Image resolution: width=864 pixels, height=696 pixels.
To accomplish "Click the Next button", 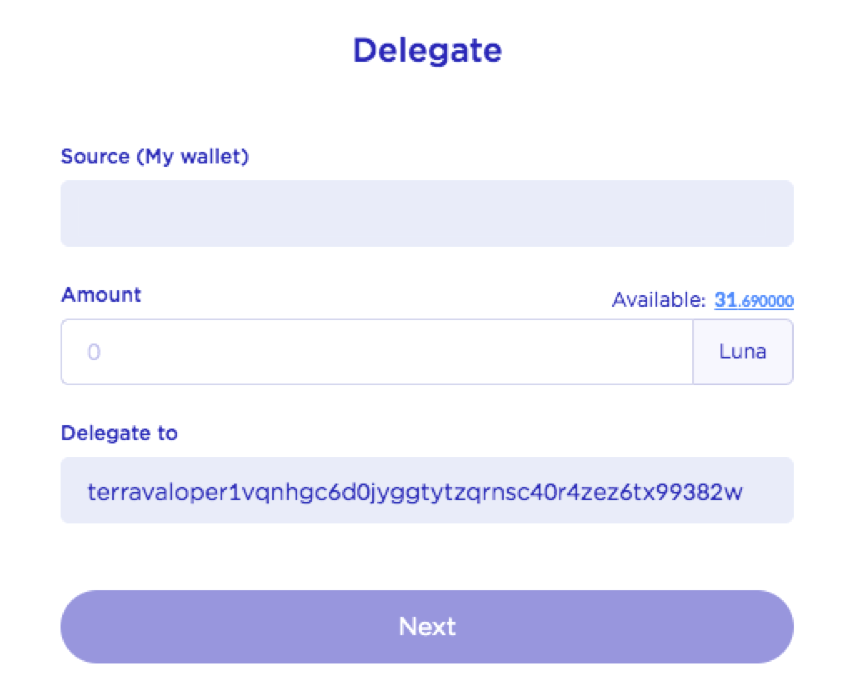I will click(427, 627).
